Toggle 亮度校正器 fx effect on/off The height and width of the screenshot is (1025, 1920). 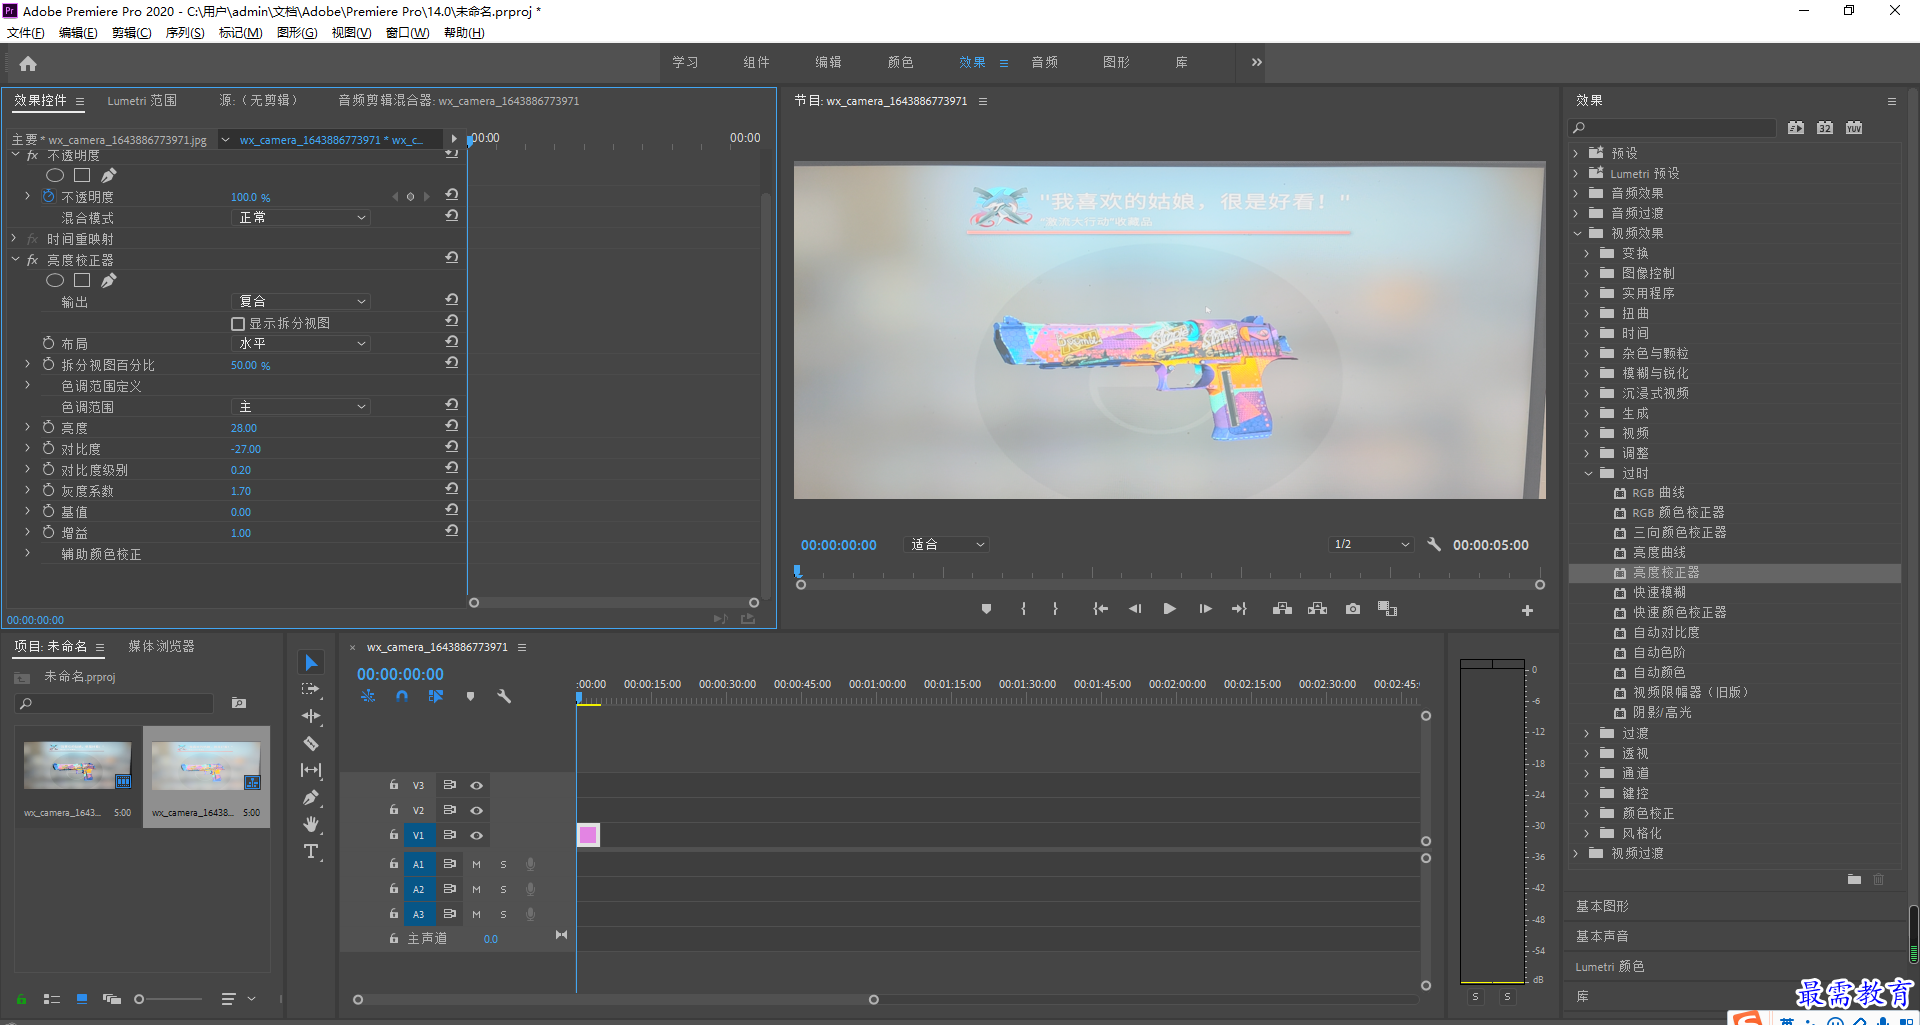pyautogui.click(x=32, y=260)
